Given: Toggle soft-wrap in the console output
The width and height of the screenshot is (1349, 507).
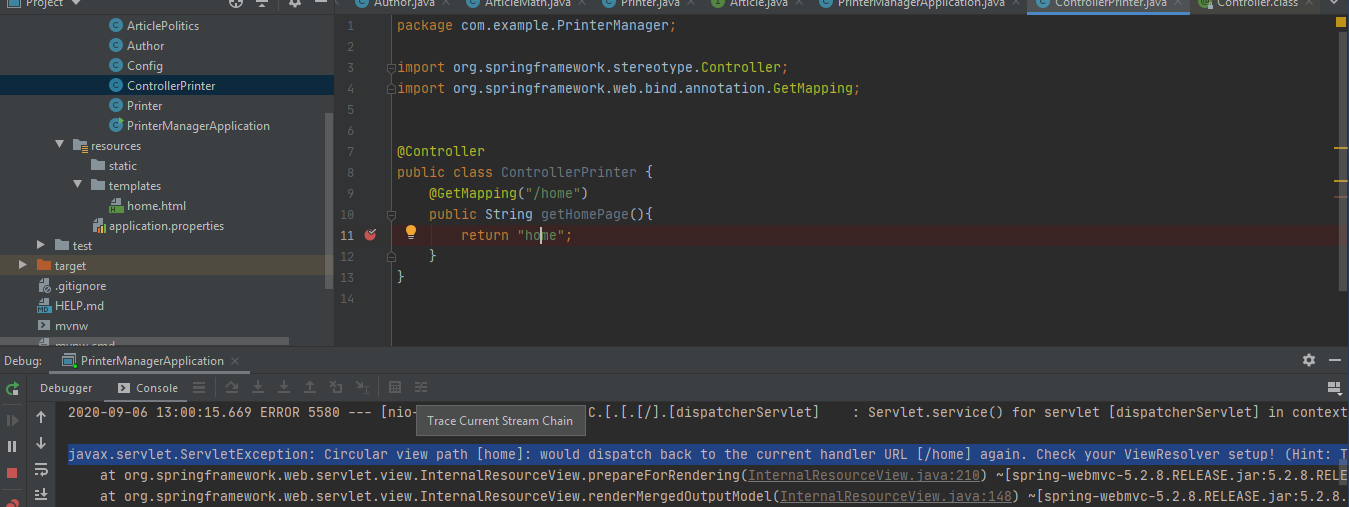Looking at the screenshot, I should tap(41, 469).
